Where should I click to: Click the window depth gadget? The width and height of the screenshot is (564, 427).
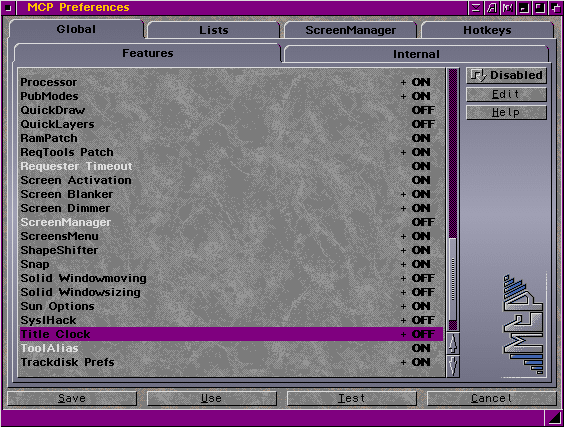point(555,8)
